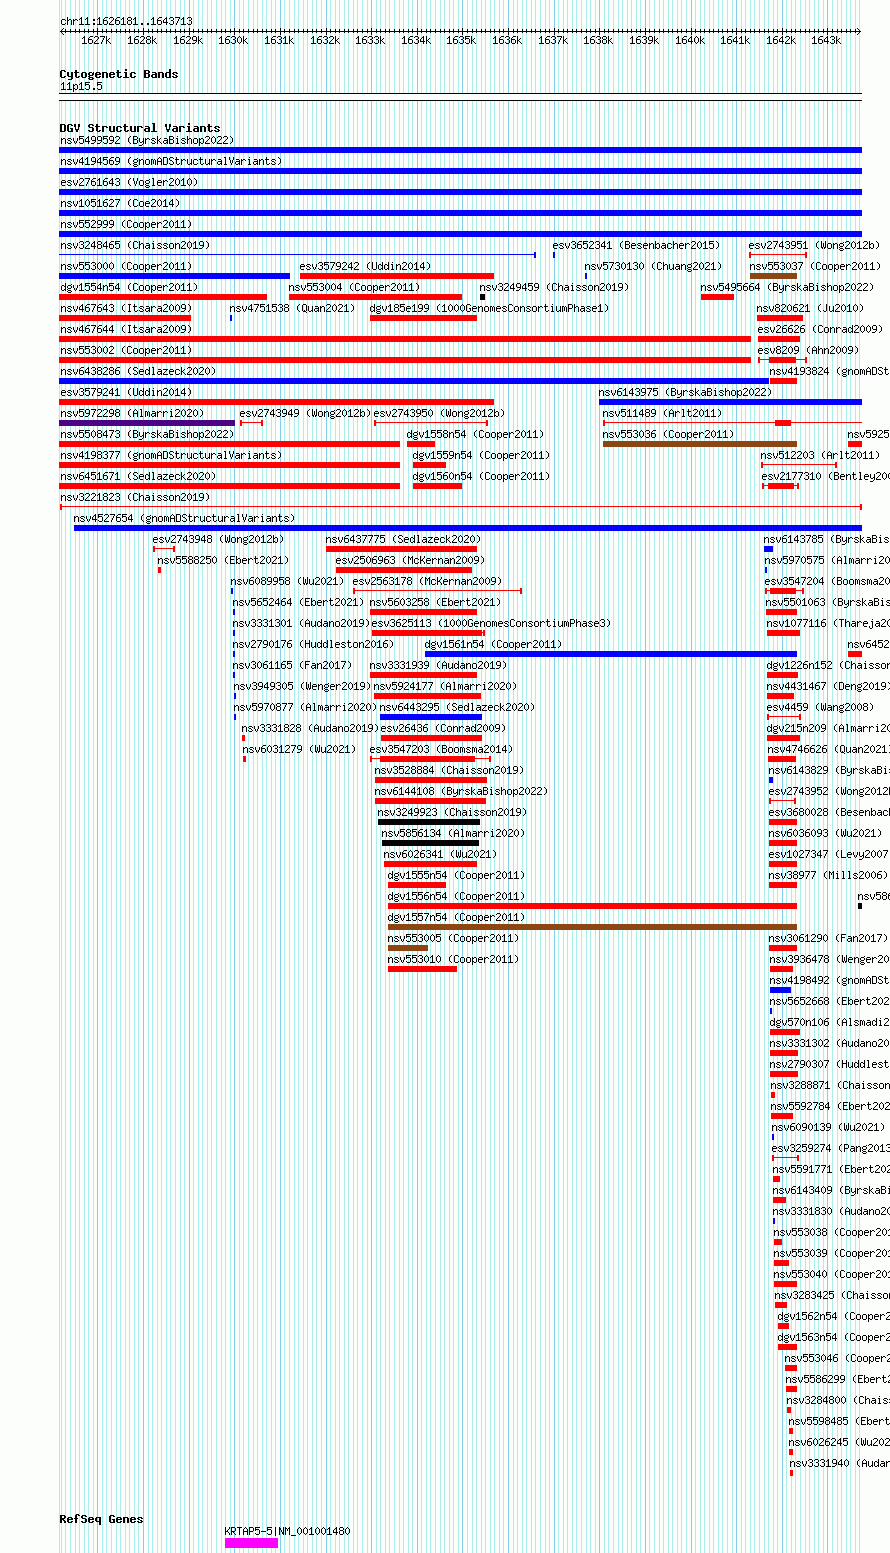Image resolution: width=890 pixels, height=1553 pixels.
Task: Click the RefSeq Genes track title
Action: 101,1519
